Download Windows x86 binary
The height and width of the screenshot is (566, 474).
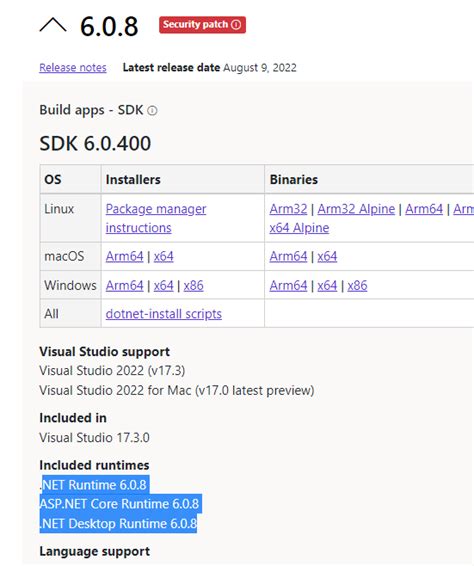pyautogui.click(x=357, y=286)
